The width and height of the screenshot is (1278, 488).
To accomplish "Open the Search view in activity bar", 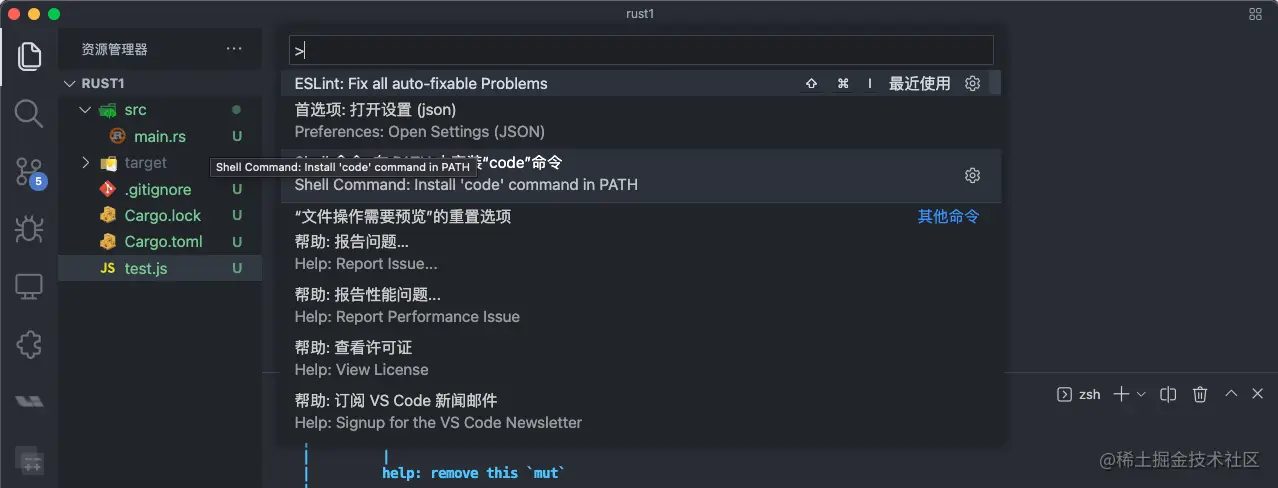I will pos(29,113).
